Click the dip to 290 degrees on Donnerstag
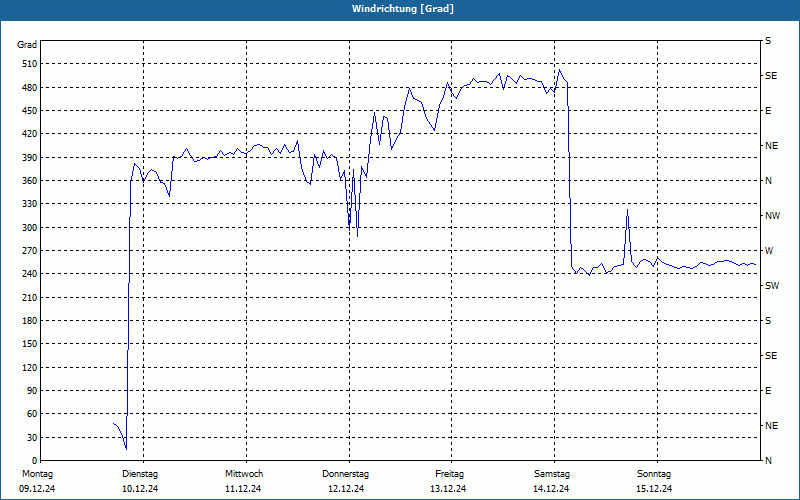Screen dimensions: 800x500 357,236
